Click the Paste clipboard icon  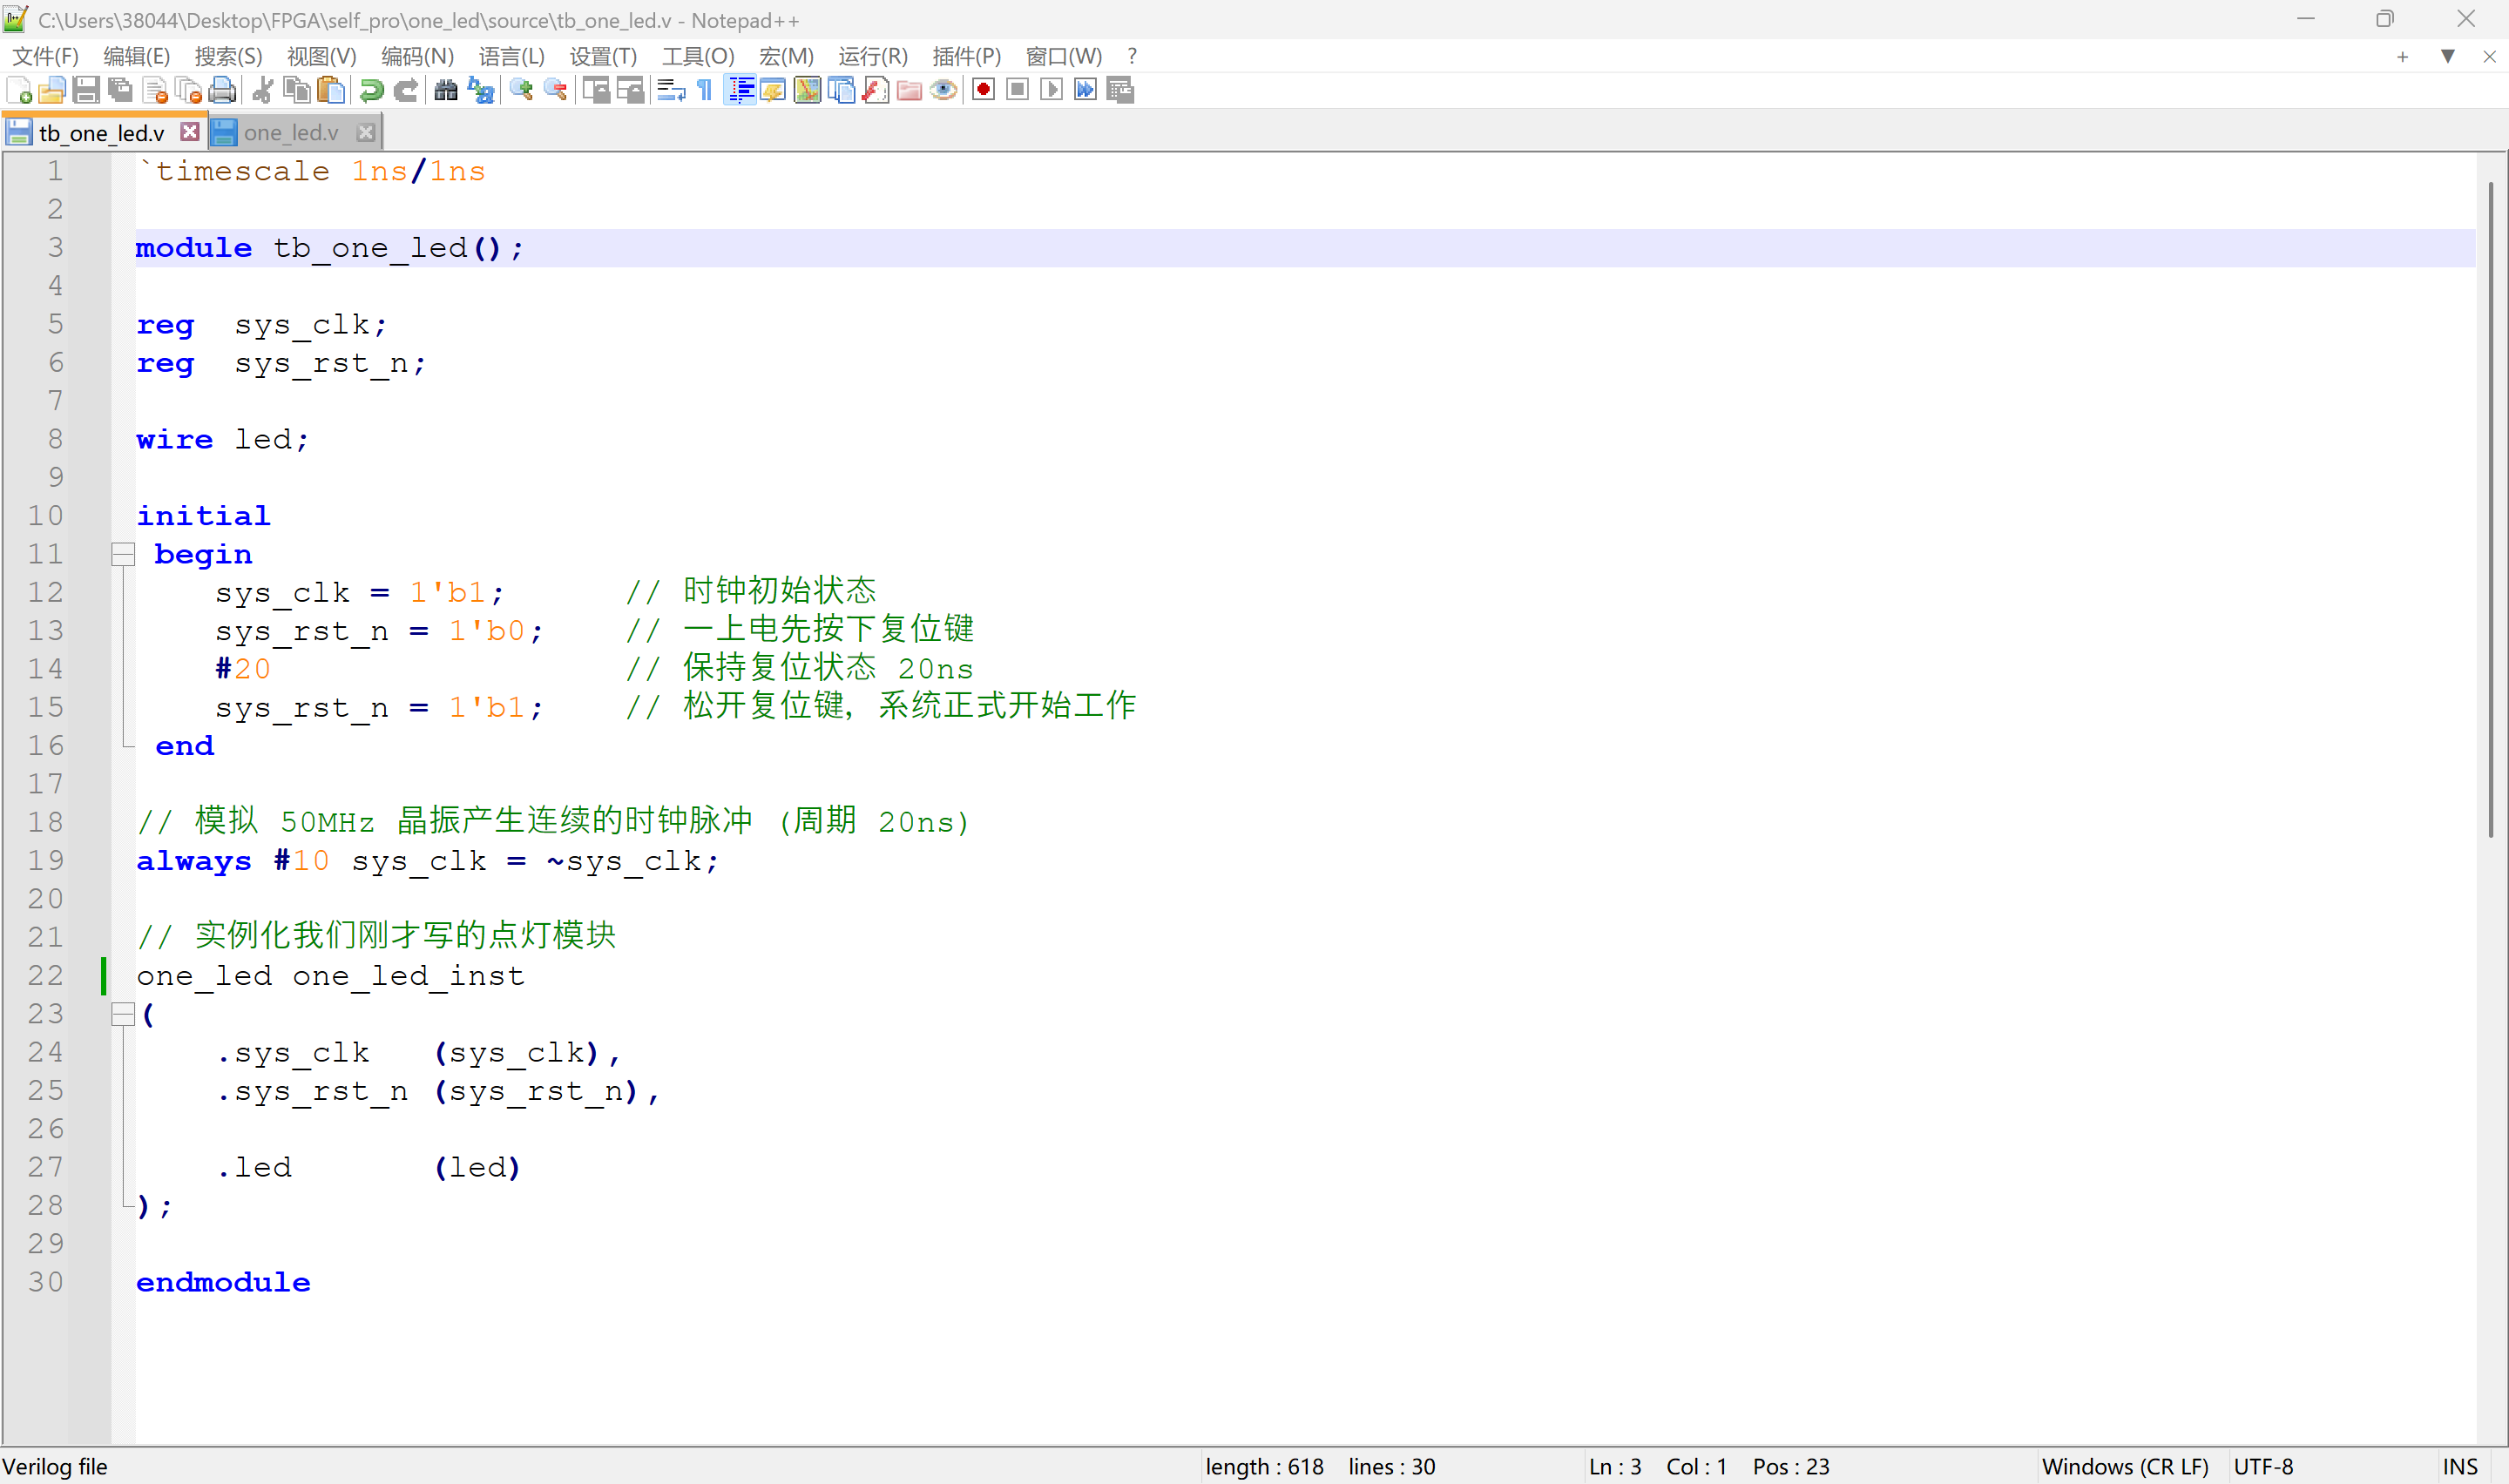(x=331, y=91)
